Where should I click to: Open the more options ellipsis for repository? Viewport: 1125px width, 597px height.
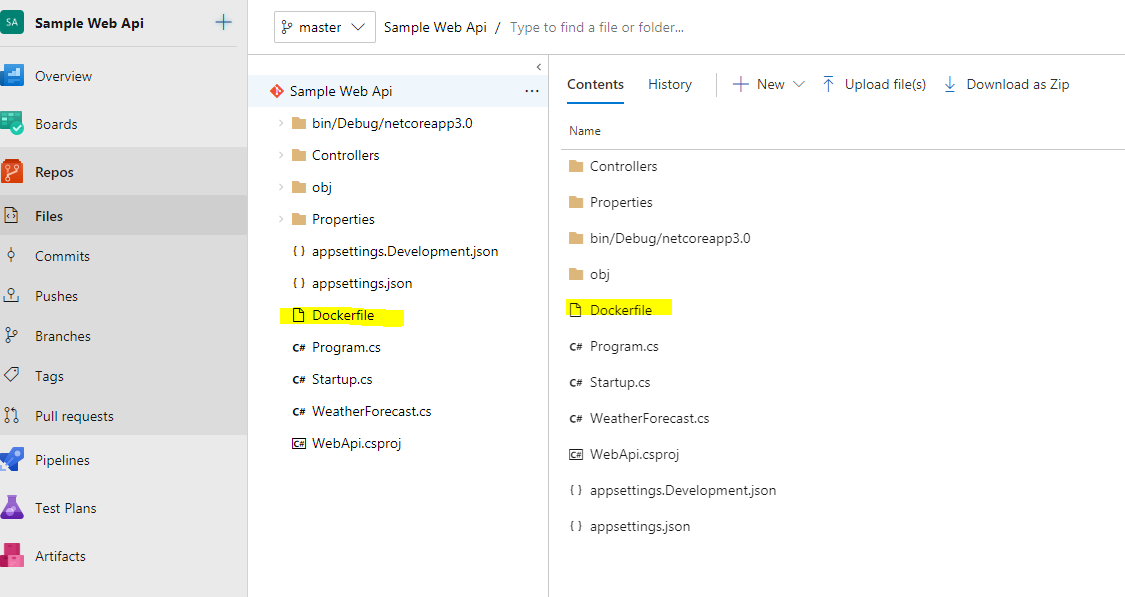point(532,91)
